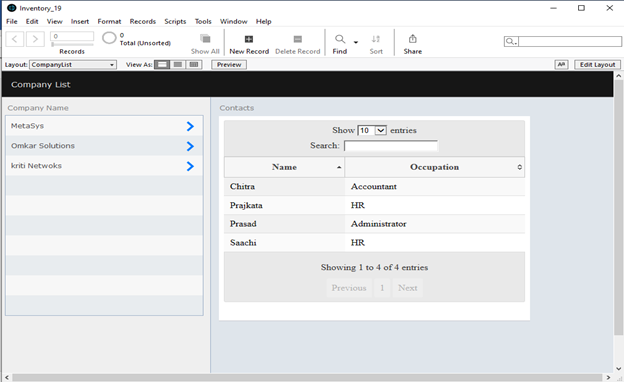
Task: Go to next record arrow
Action: click(35, 39)
